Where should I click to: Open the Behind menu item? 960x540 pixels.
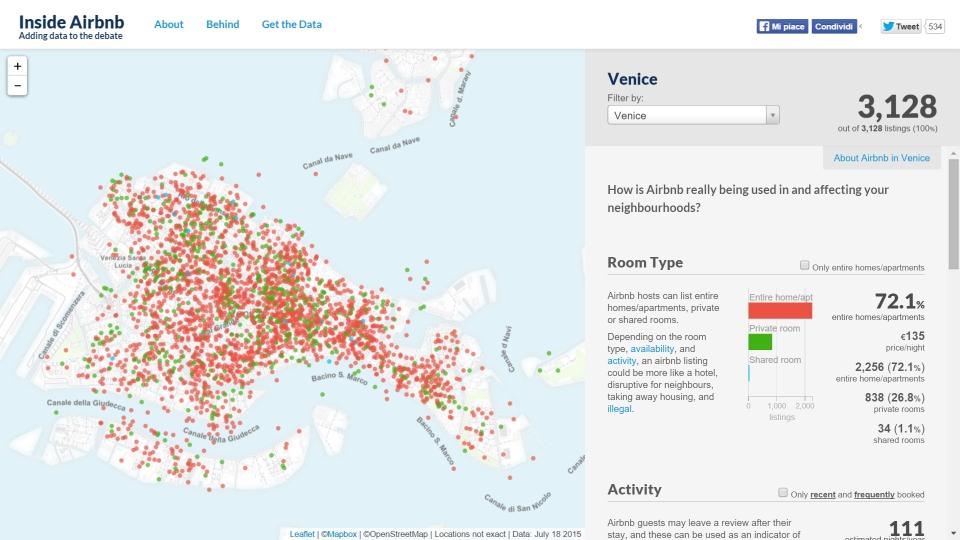(x=222, y=24)
